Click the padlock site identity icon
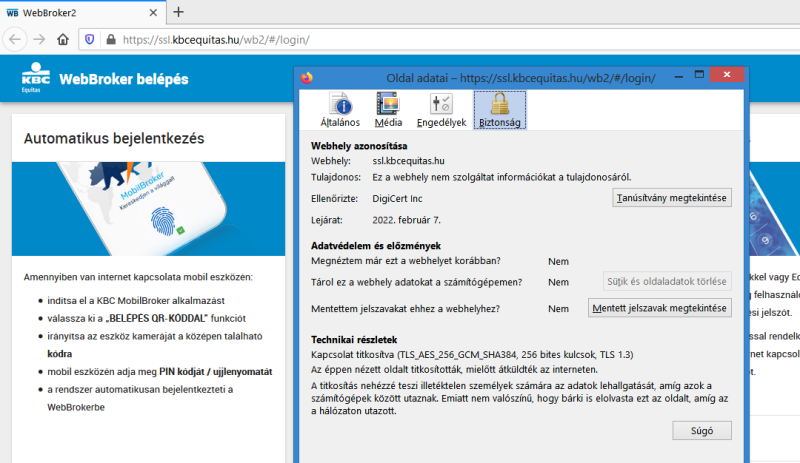The height and width of the screenshot is (463, 800). pyautogui.click(x=111, y=39)
